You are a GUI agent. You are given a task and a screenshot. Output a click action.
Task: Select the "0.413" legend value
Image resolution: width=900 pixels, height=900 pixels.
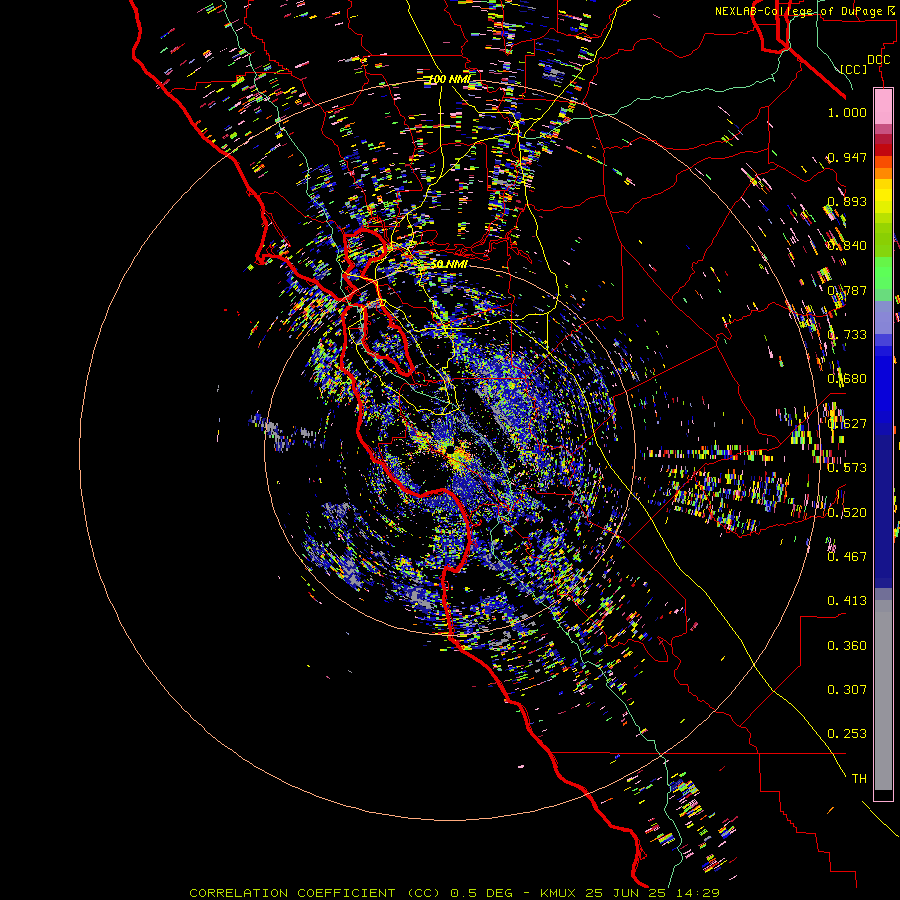(847, 601)
